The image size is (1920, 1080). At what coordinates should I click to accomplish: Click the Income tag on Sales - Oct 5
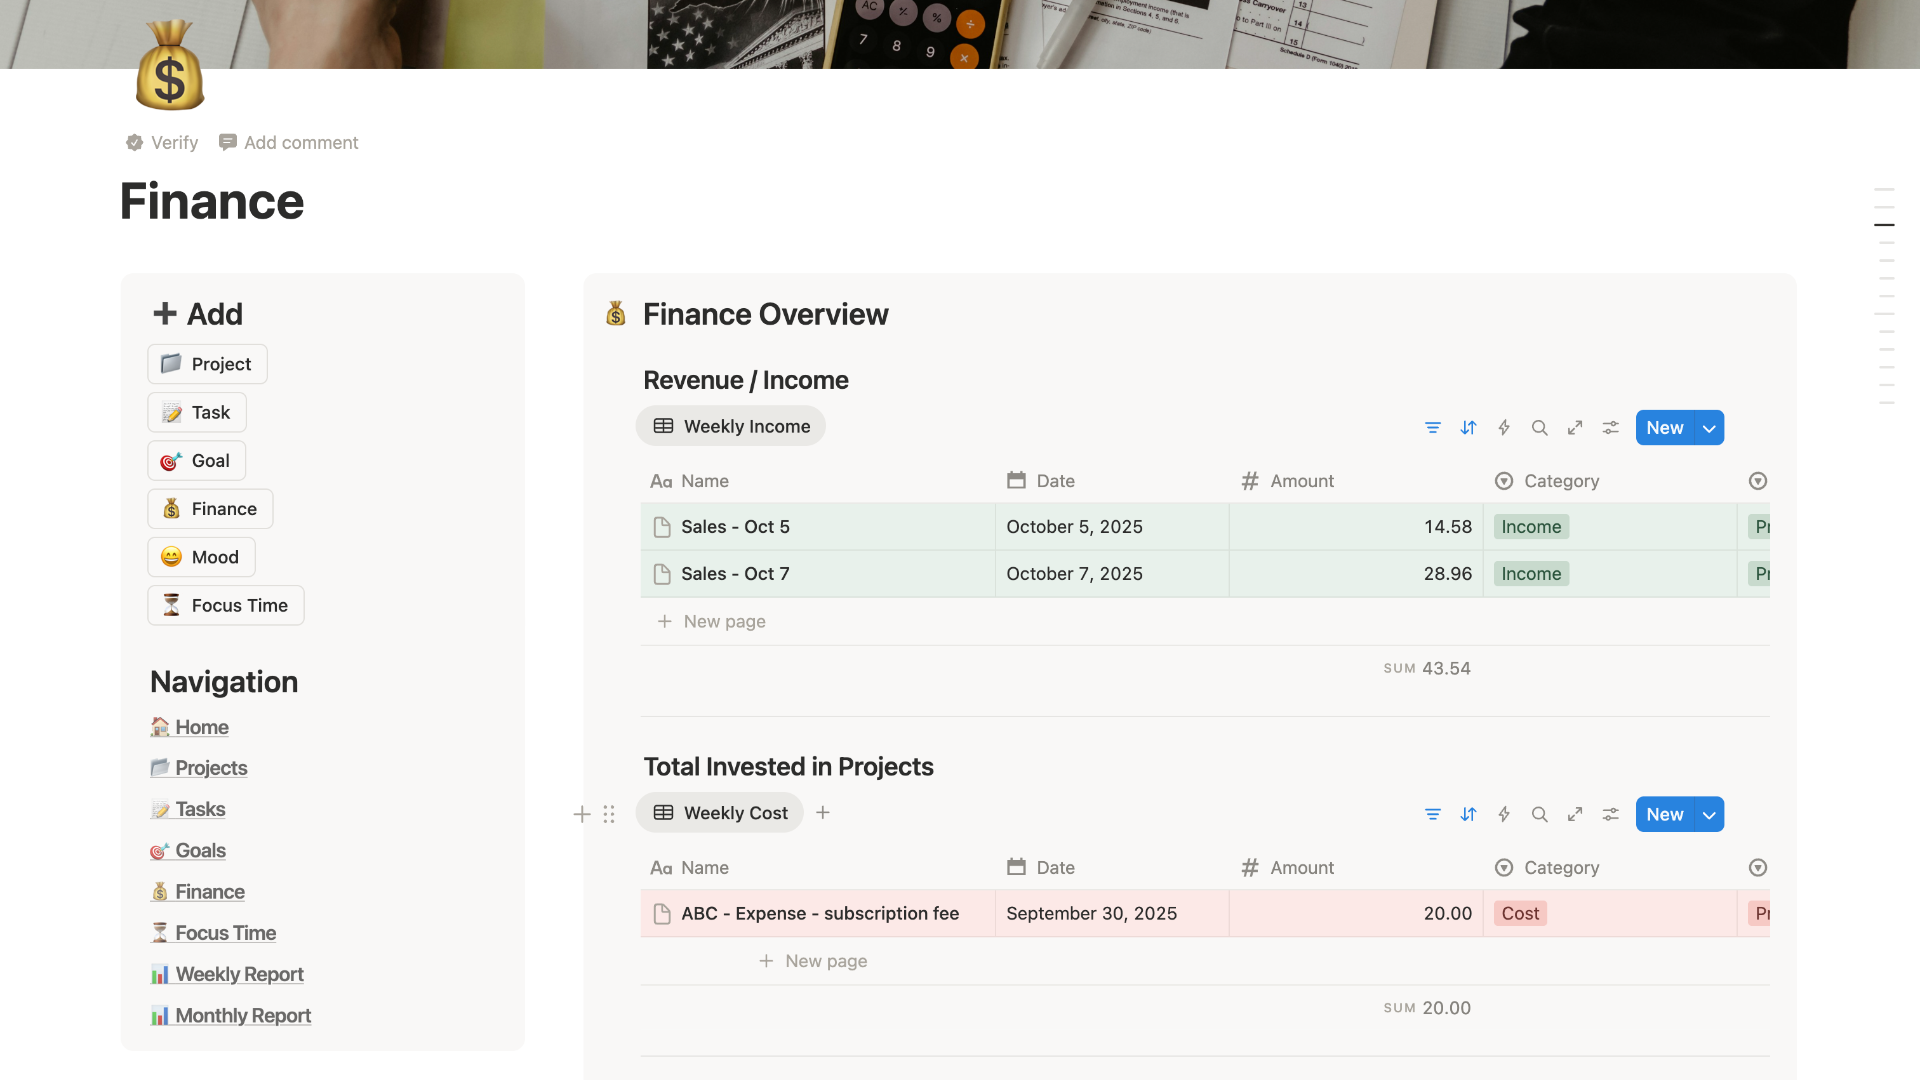tap(1530, 527)
